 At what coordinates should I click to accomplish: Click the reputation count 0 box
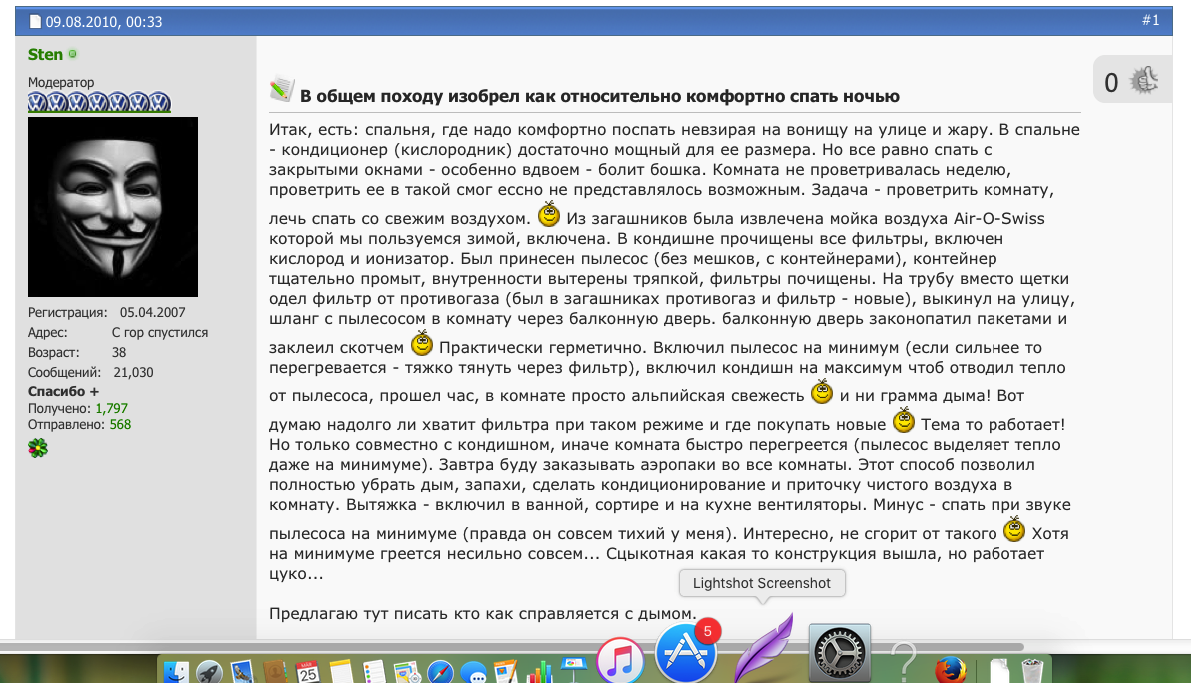[x=1111, y=82]
